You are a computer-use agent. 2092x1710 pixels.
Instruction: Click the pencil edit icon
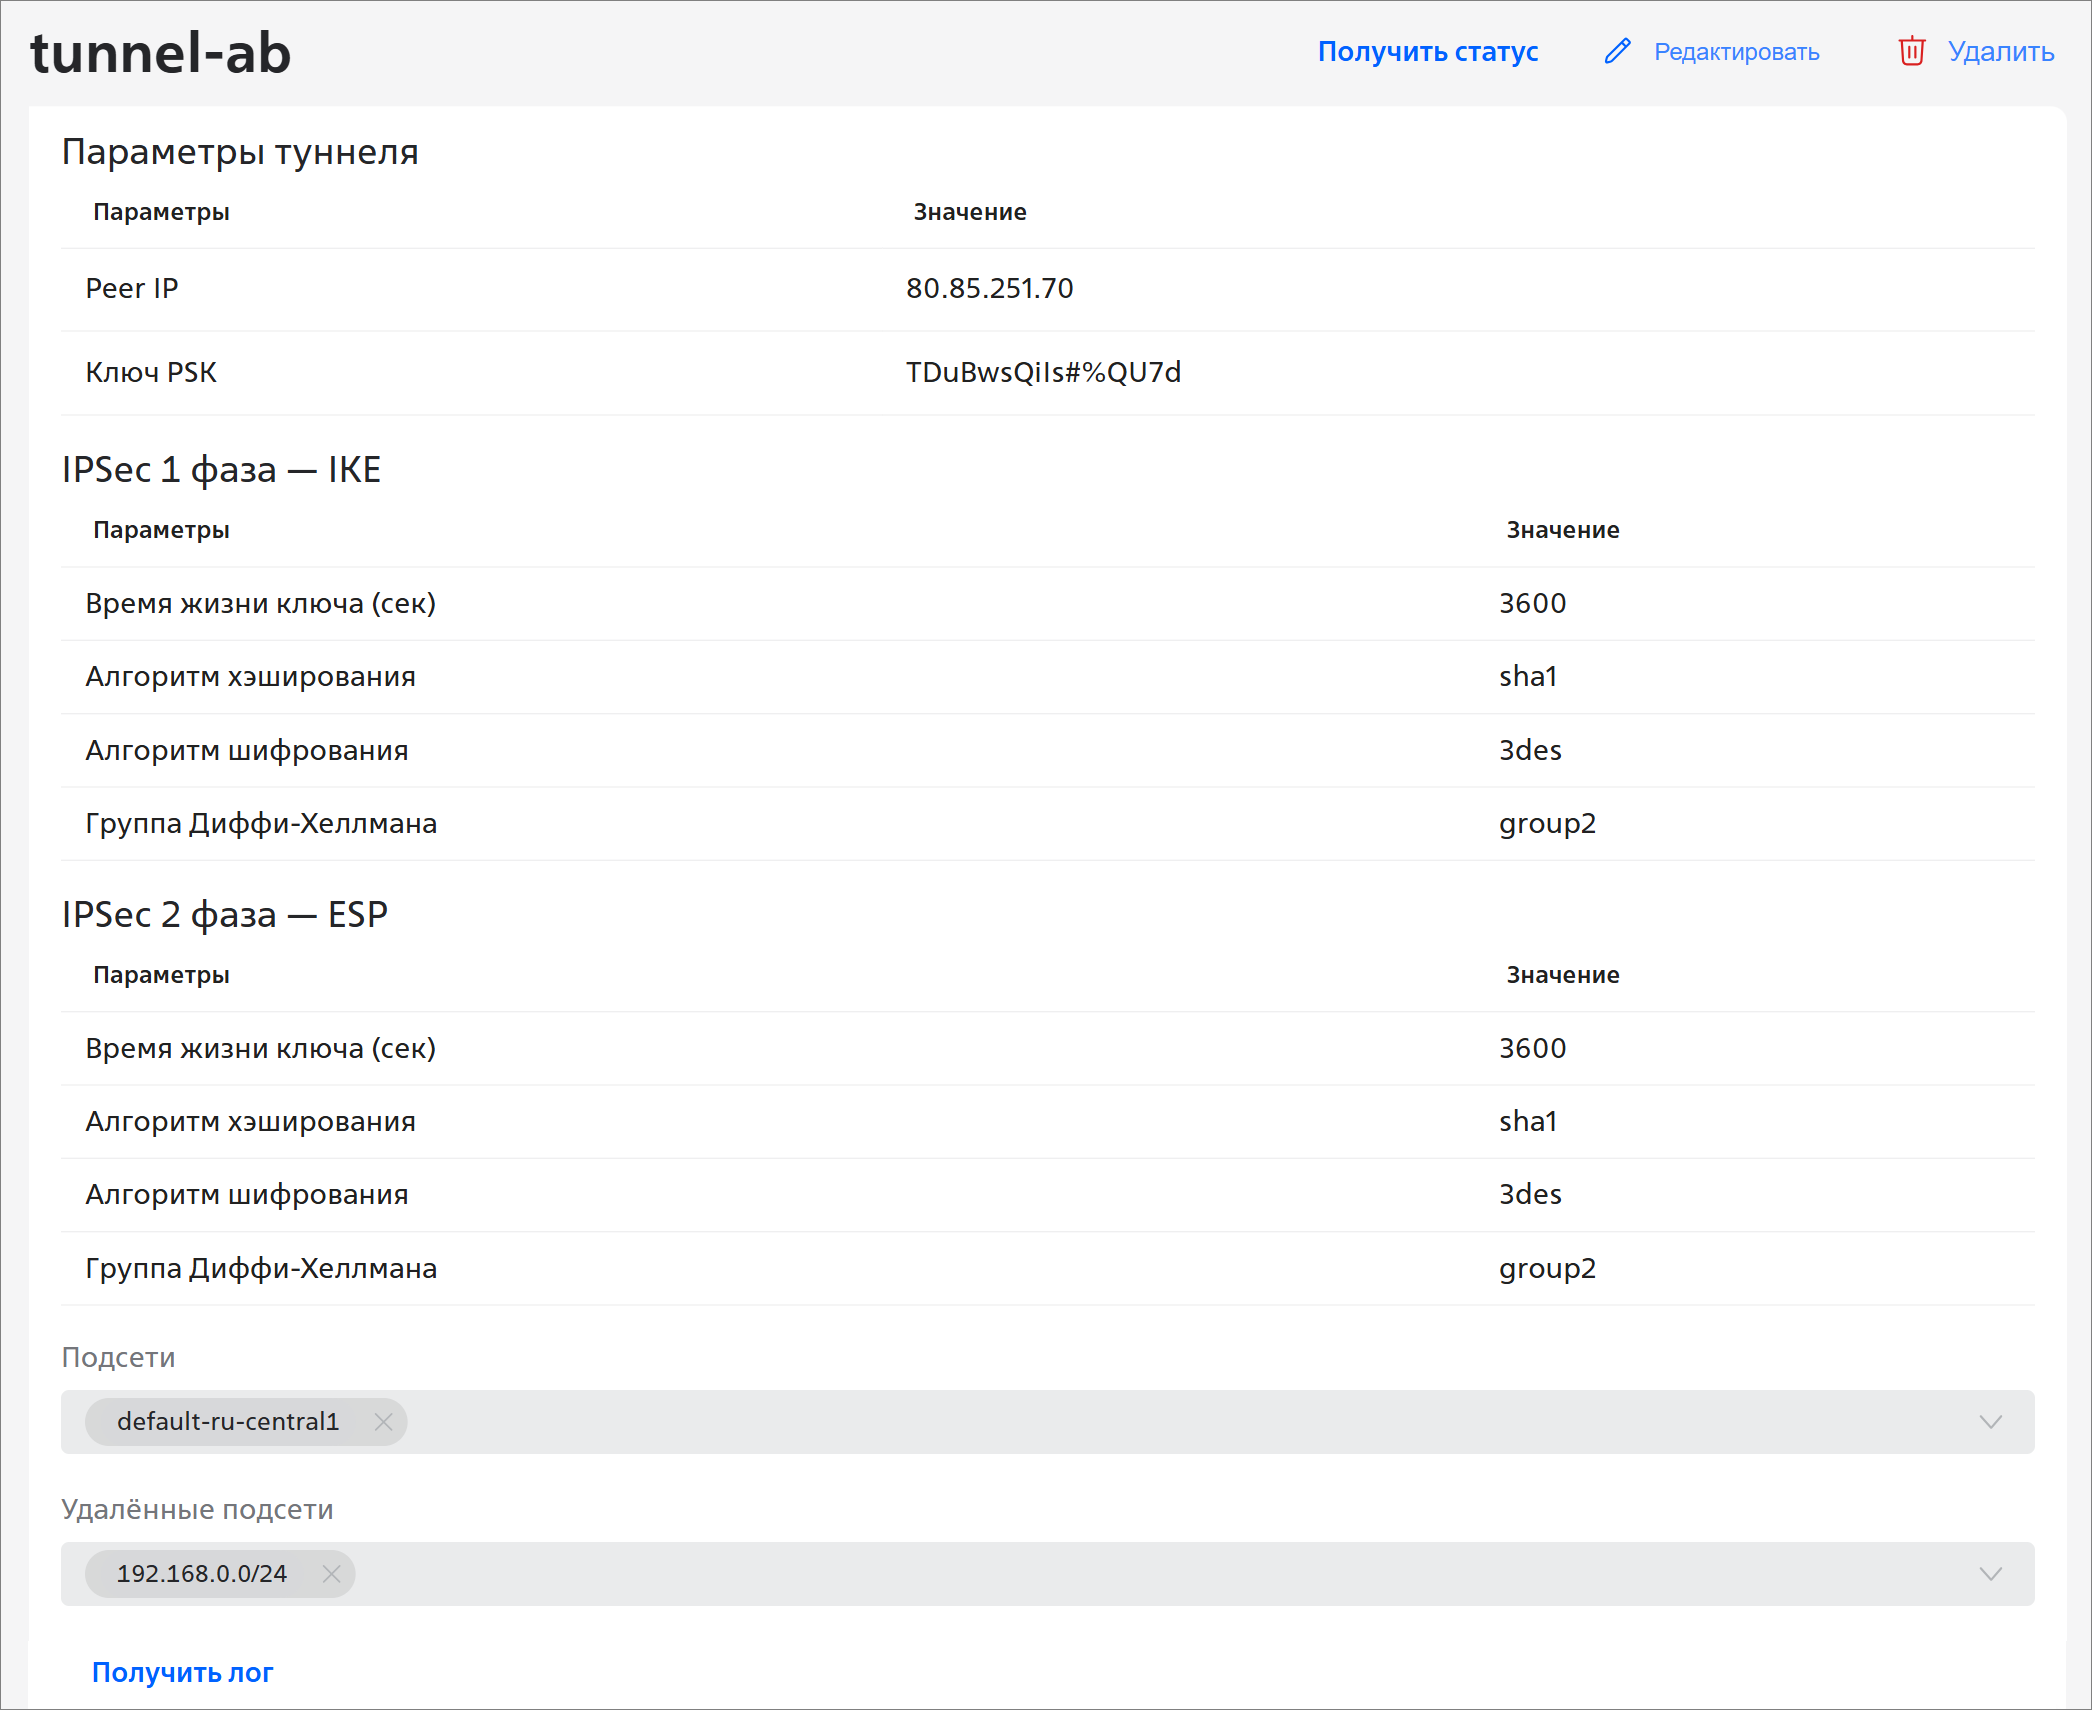click(1617, 51)
